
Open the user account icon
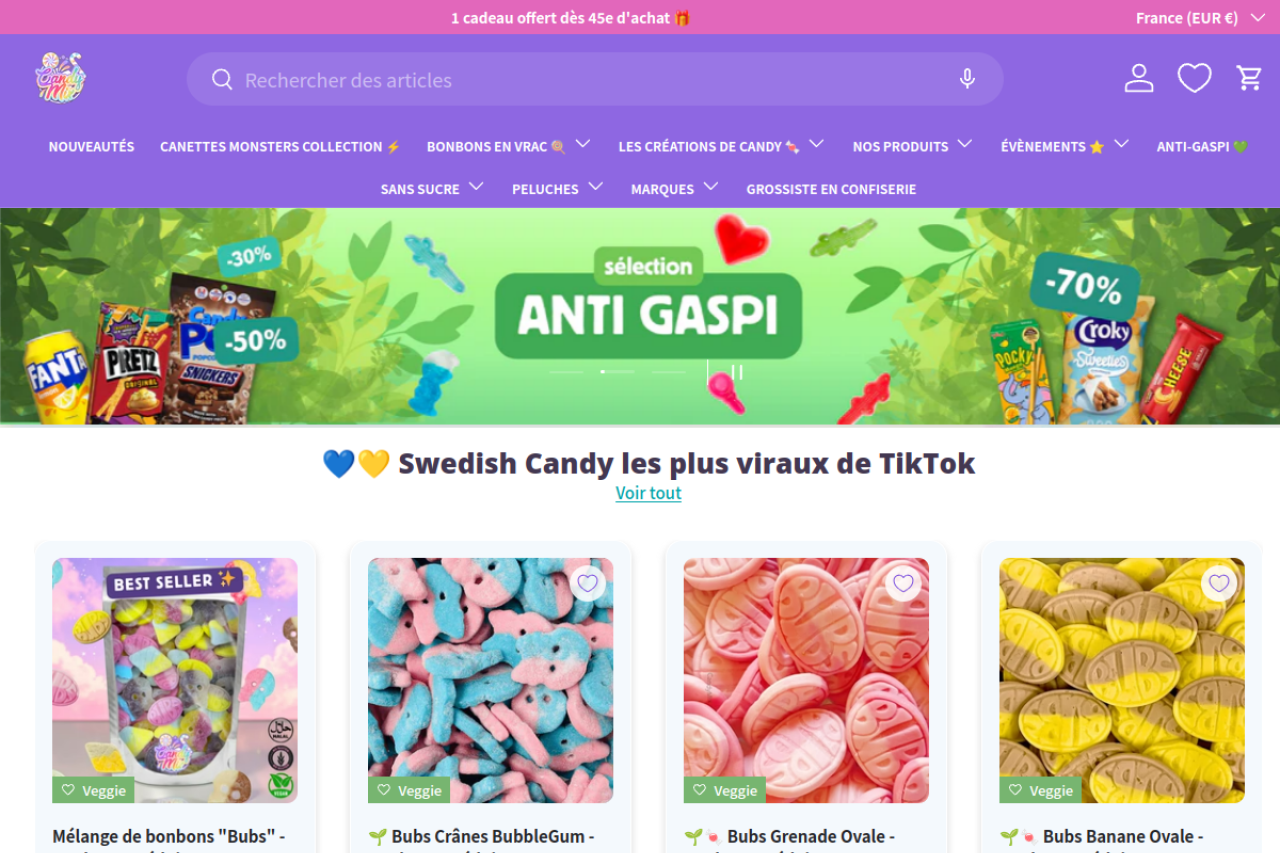(x=1139, y=78)
